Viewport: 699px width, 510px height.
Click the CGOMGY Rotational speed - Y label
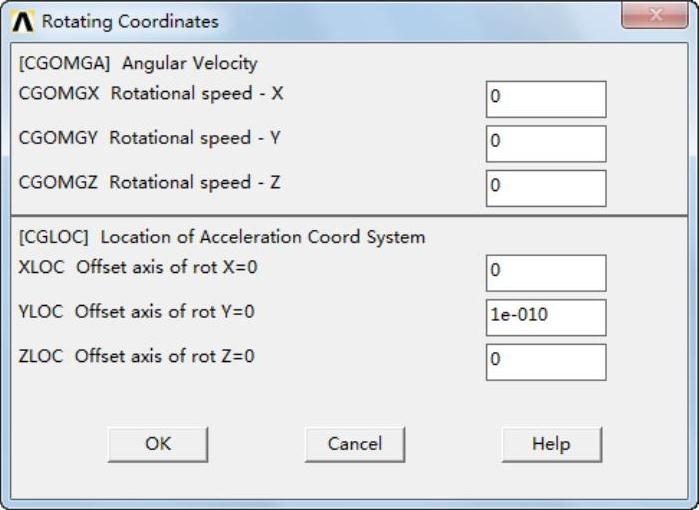(150, 138)
